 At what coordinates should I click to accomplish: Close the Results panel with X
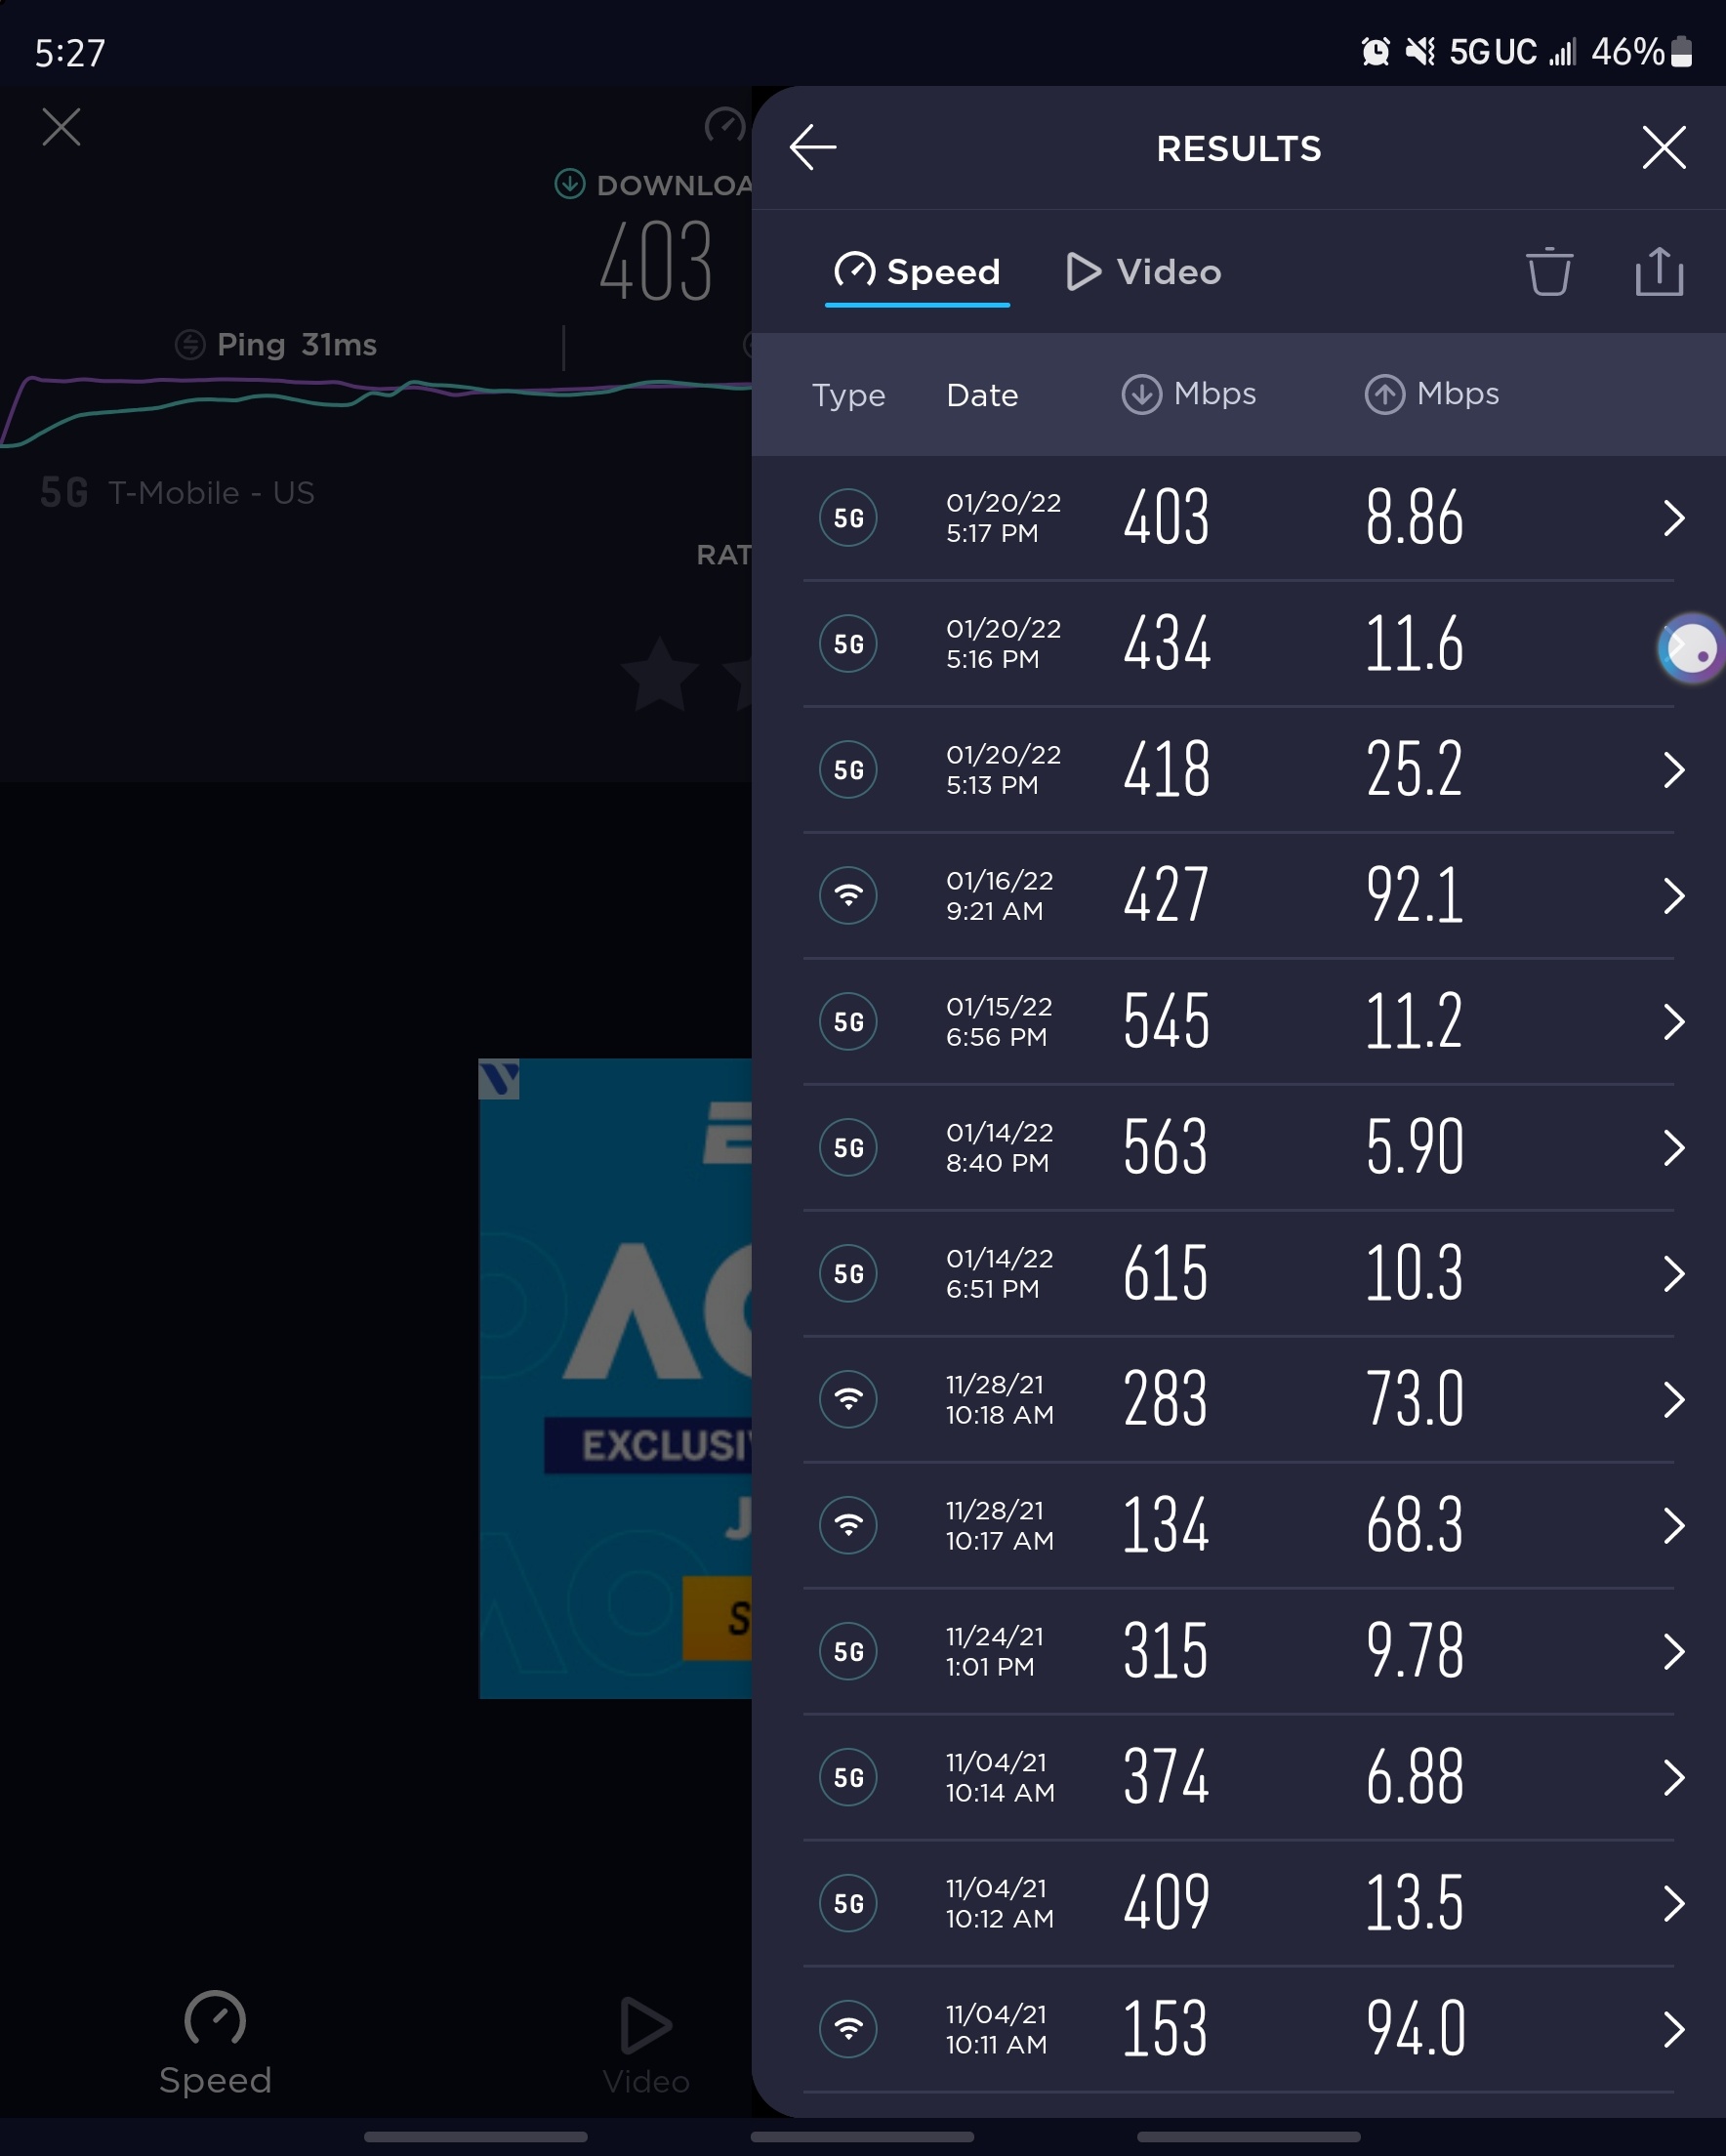pos(1663,148)
